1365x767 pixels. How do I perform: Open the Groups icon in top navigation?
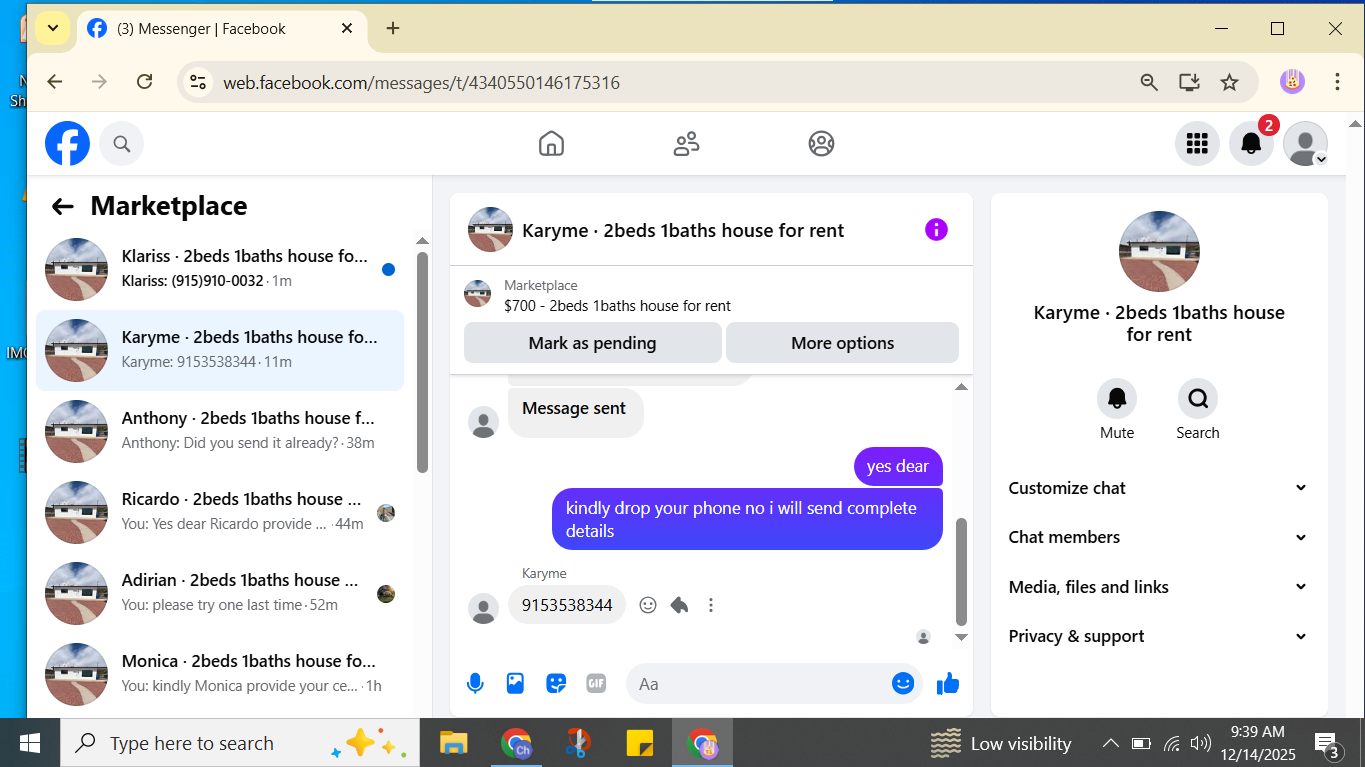click(x=821, y=144)
